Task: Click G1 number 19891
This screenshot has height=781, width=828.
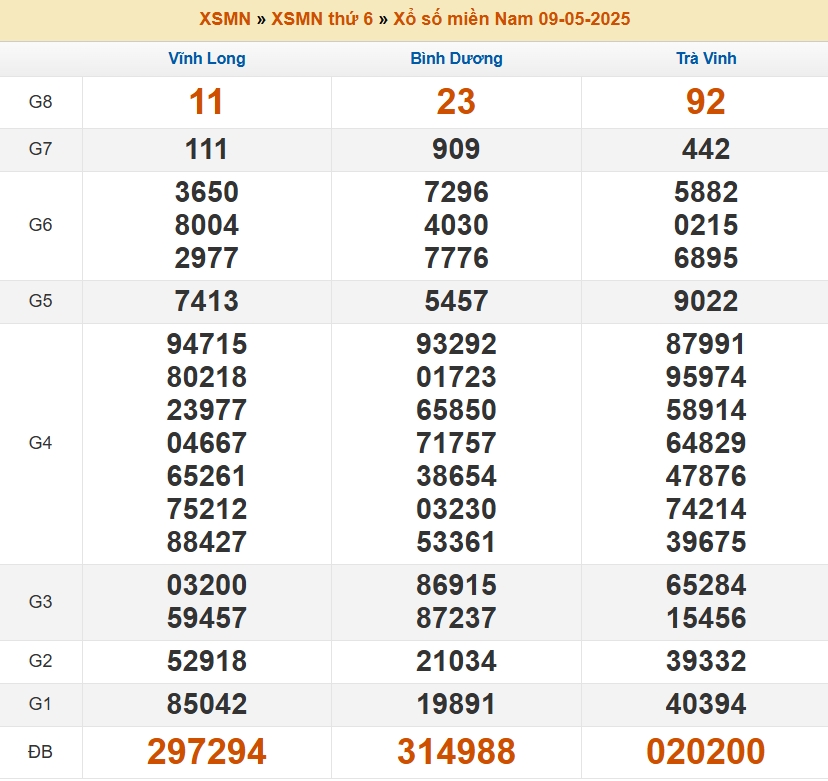Action: pos(456,704)
